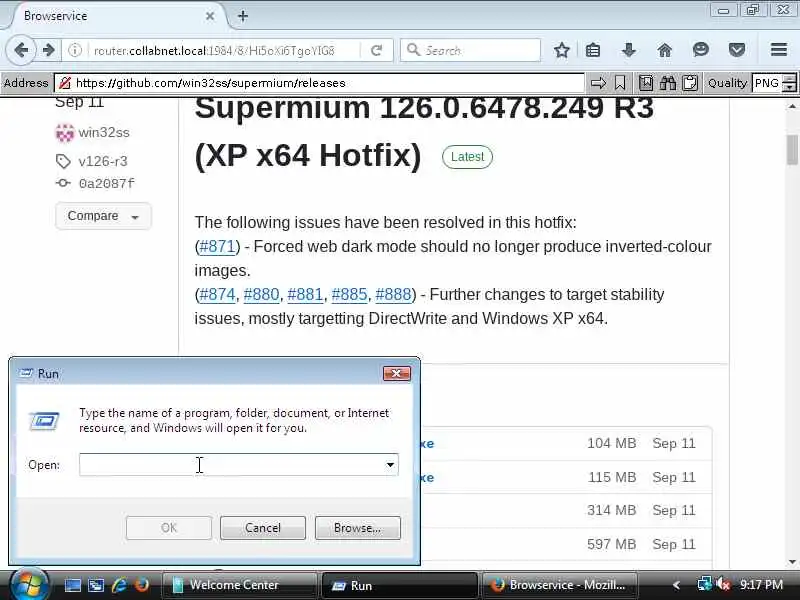This screenshot has height=600, width=800.
Task: Adjust Quality stepper arrows
Action: (789, 83)
